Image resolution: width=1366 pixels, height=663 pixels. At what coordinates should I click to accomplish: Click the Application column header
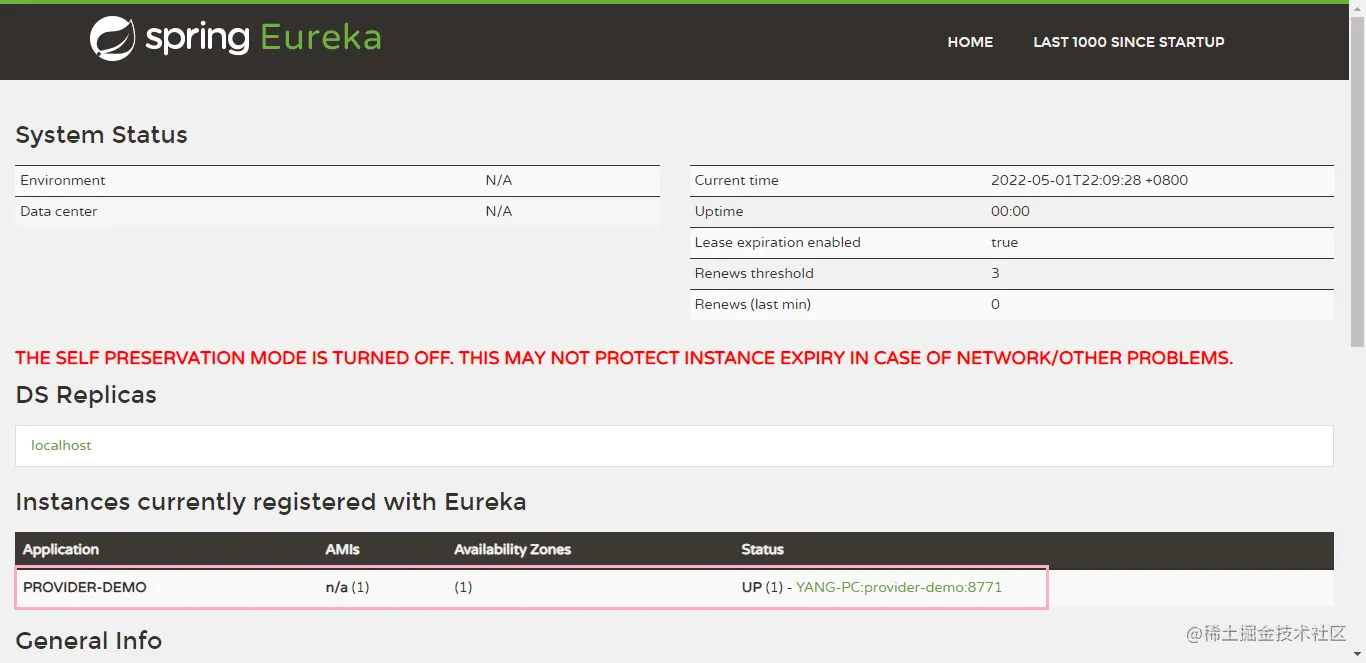(x=61, y=549)
